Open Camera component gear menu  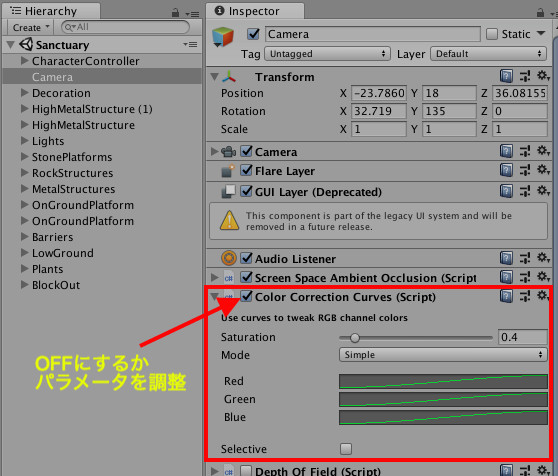coord(543,151)
